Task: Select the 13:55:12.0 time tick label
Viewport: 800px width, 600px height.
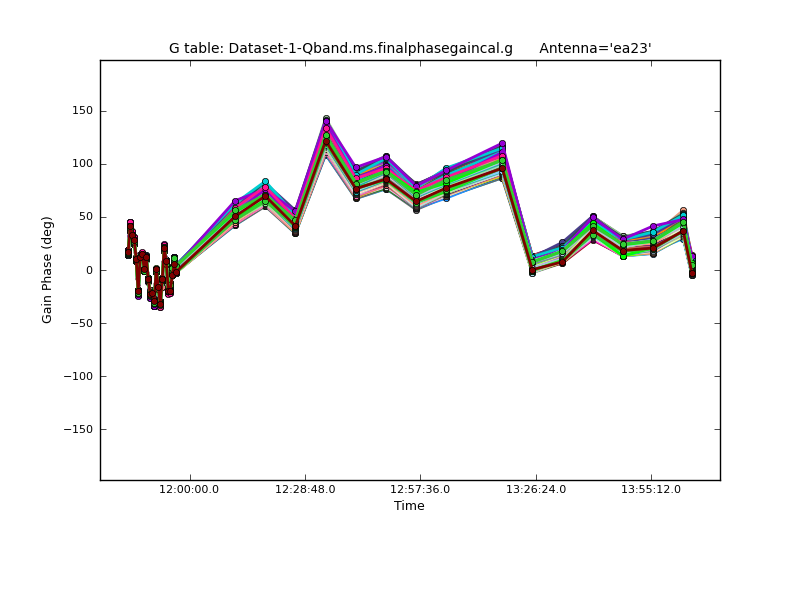Action: point(651,489)
